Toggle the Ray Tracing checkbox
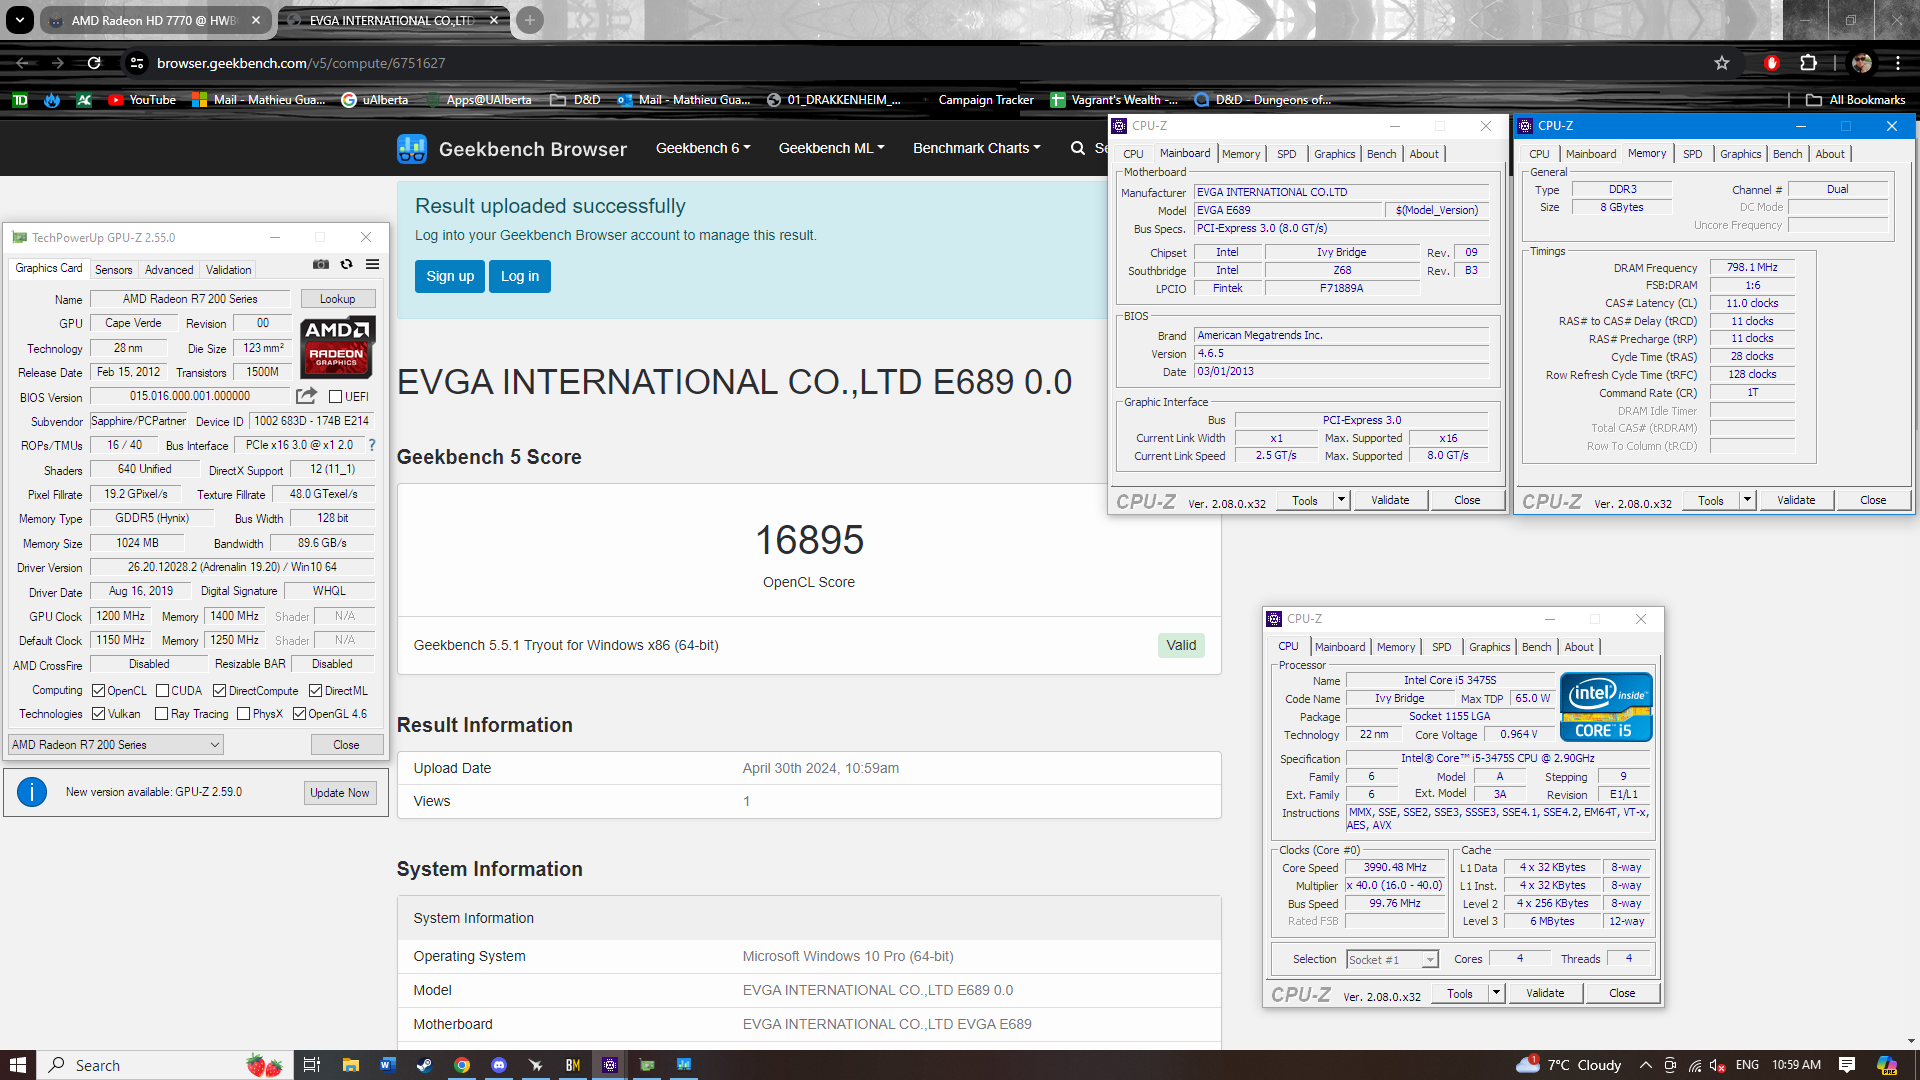The height and width of the screenshot is (1080, 1920). pos(161,714)
